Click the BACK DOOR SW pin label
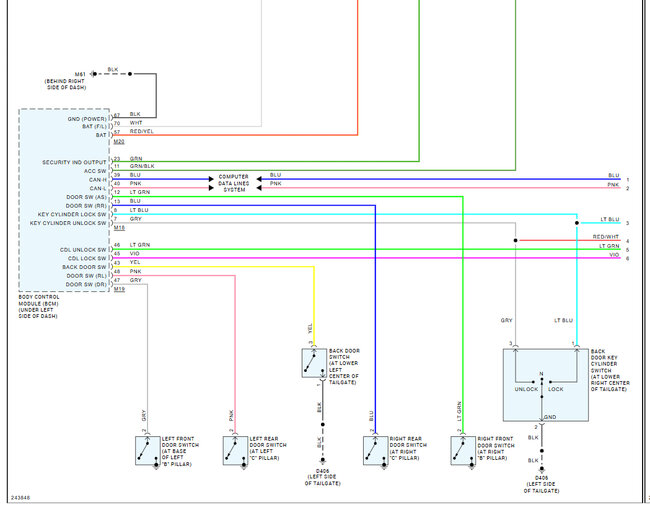 pos(85,267)
